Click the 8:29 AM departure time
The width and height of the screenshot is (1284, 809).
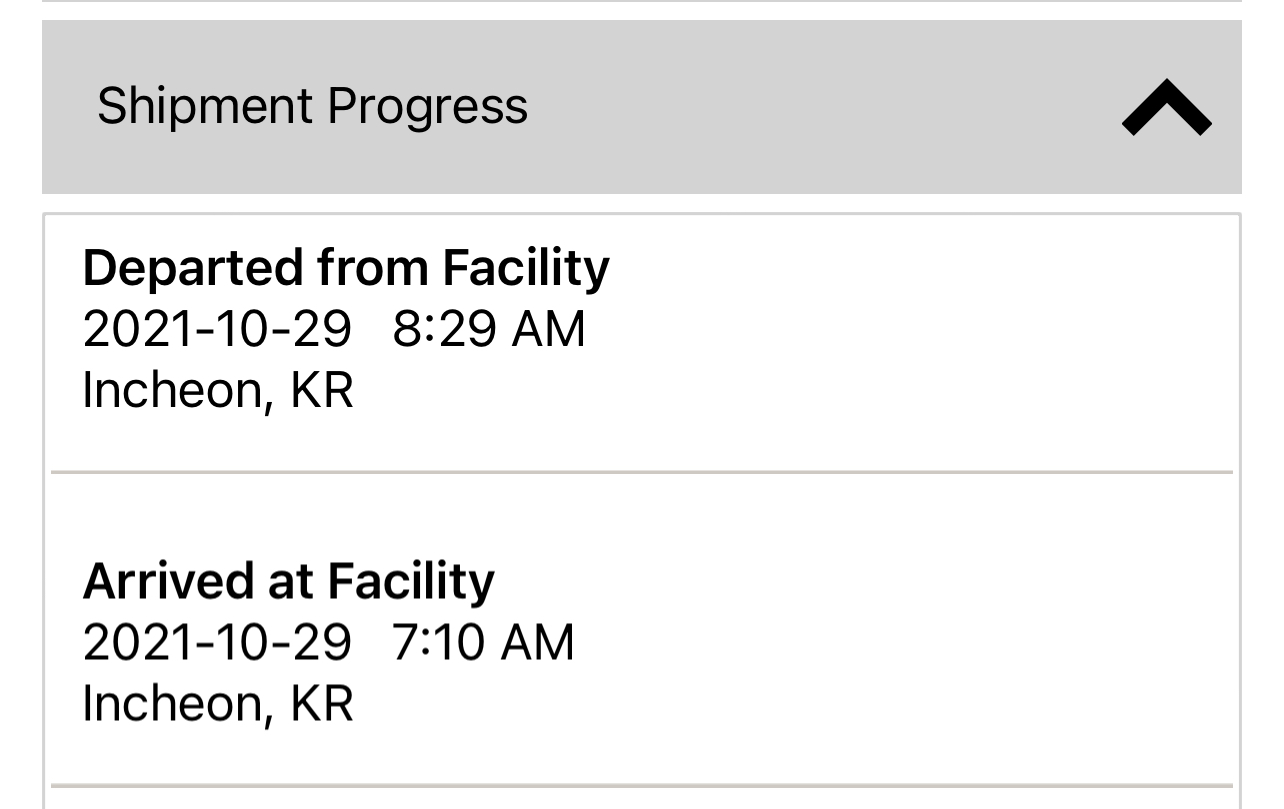(488, 329)
